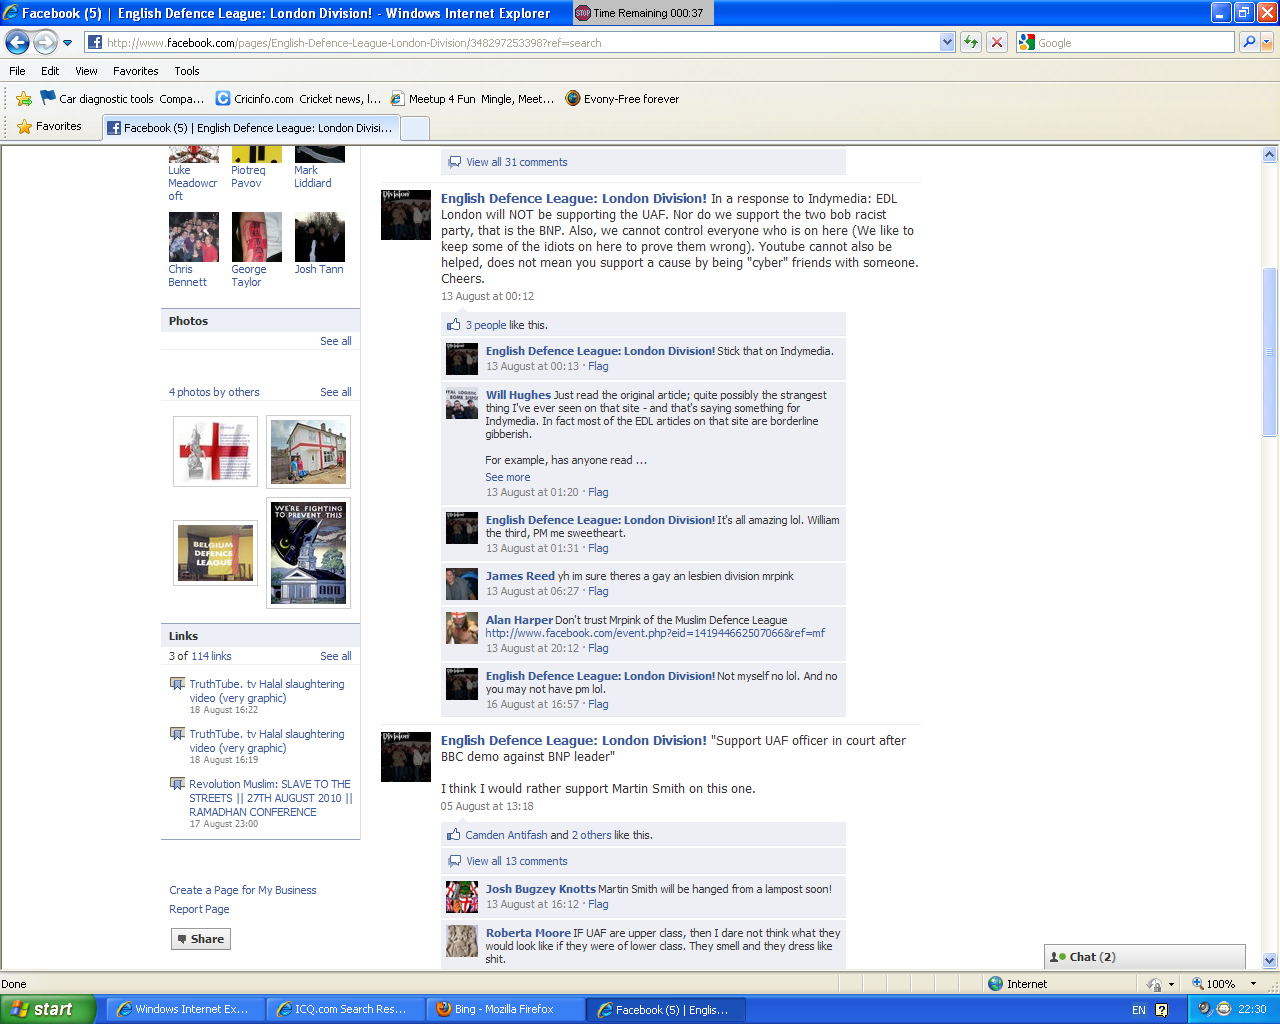Open the Tools menu
The width and height of the screenshot is (1280, 1024).
(x=186, y=71)
